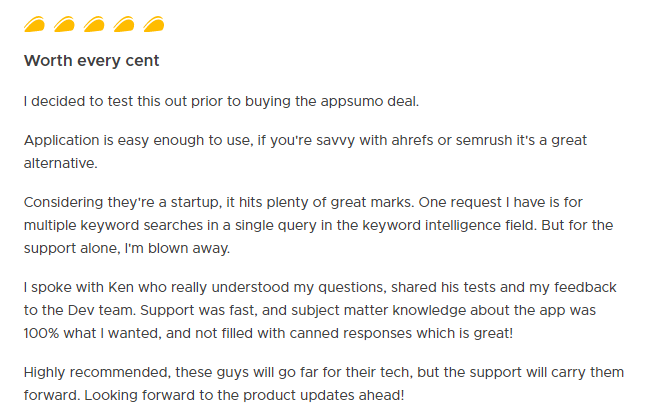The height and width of the screenshot is (417, 664).
Task: Click the '100% what I wanted' line
Action: click(x=268, y=333)
